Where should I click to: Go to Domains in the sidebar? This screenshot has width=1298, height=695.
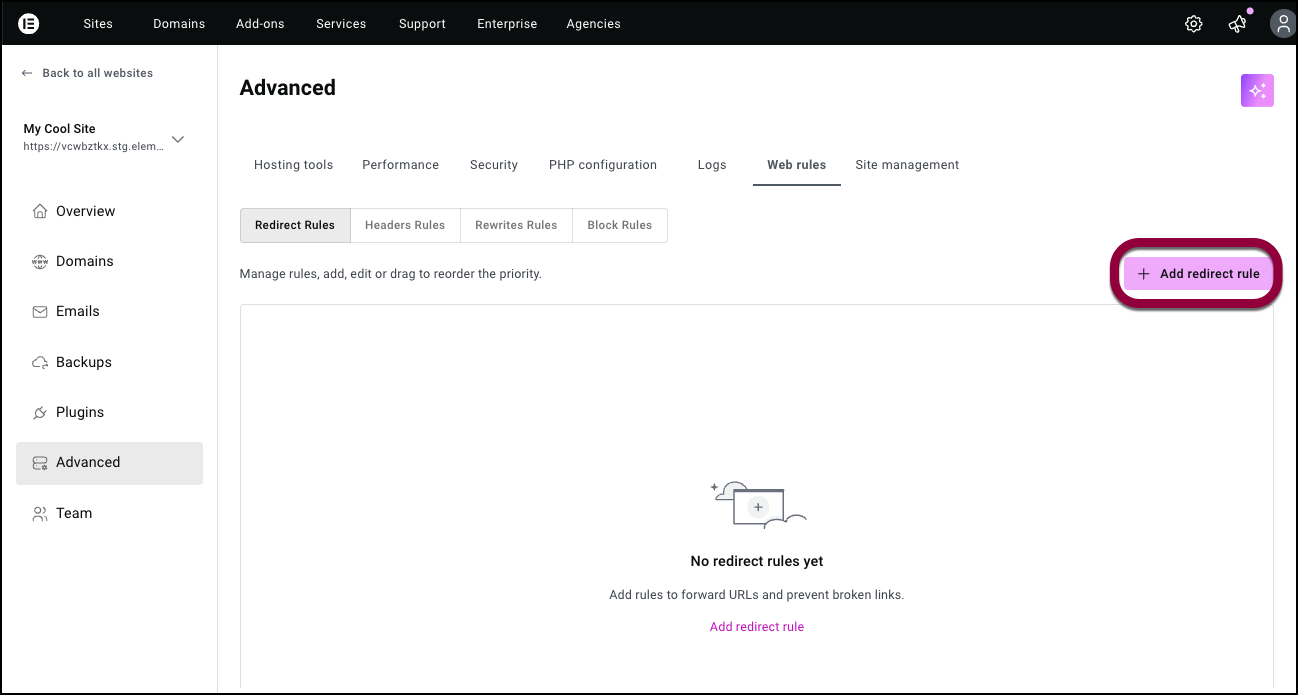84,261
